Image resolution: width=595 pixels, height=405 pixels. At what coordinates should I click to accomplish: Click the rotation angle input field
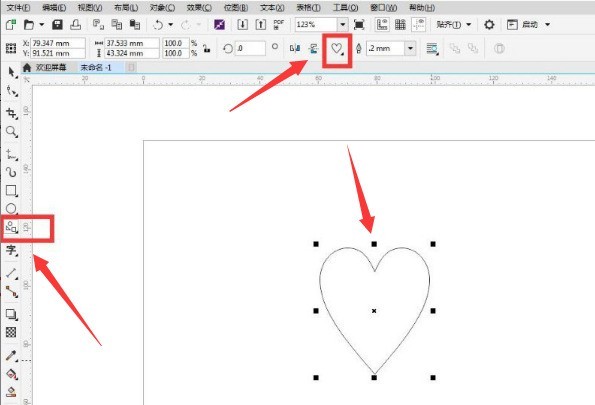coord(250,48)
